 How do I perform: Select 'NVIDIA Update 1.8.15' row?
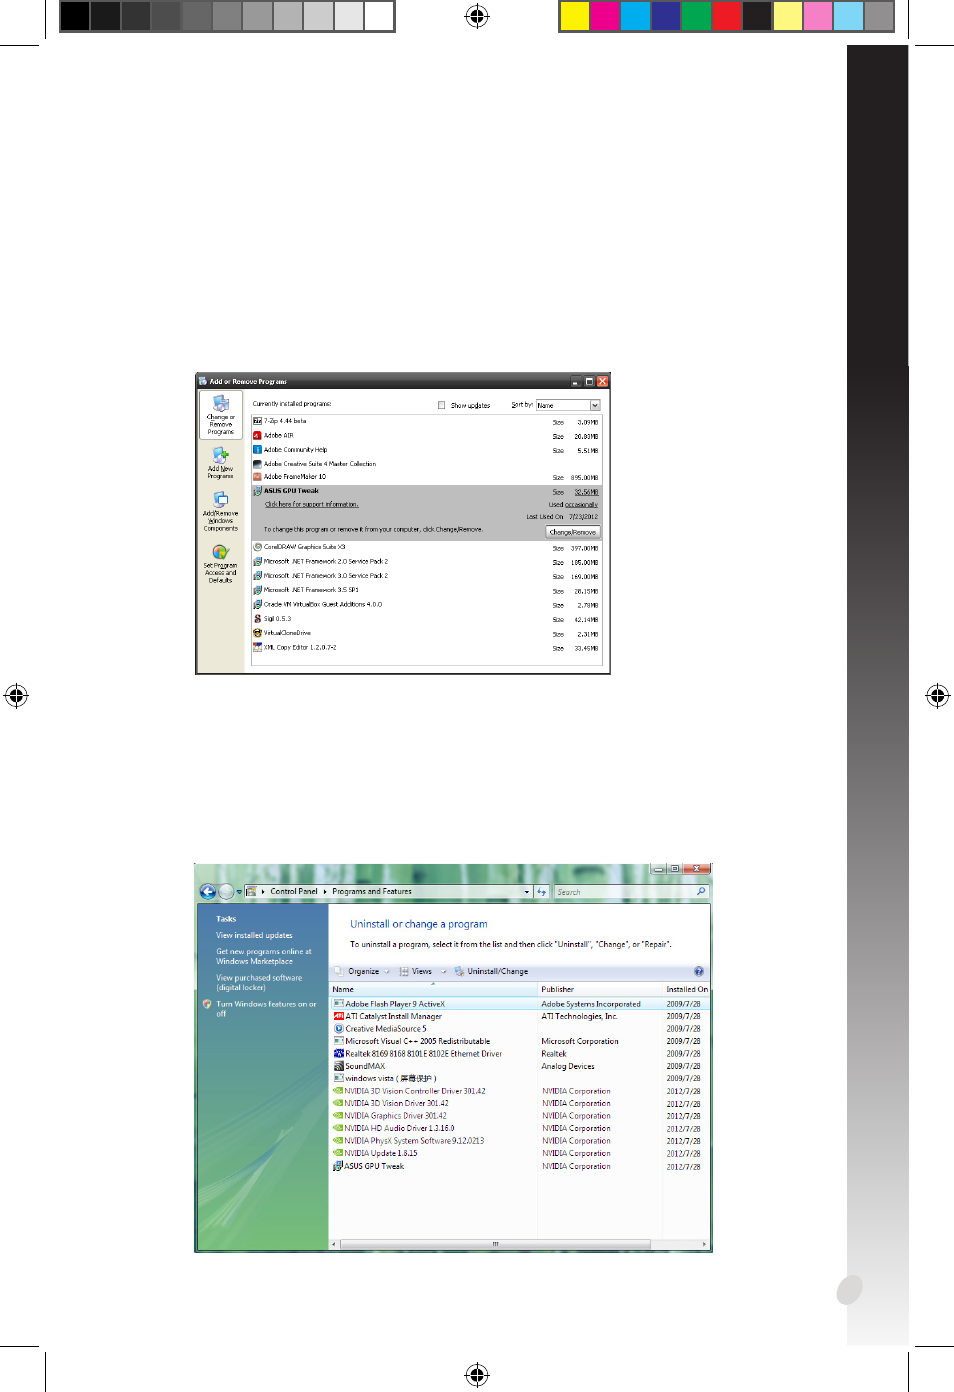[x=519, y=1153]
